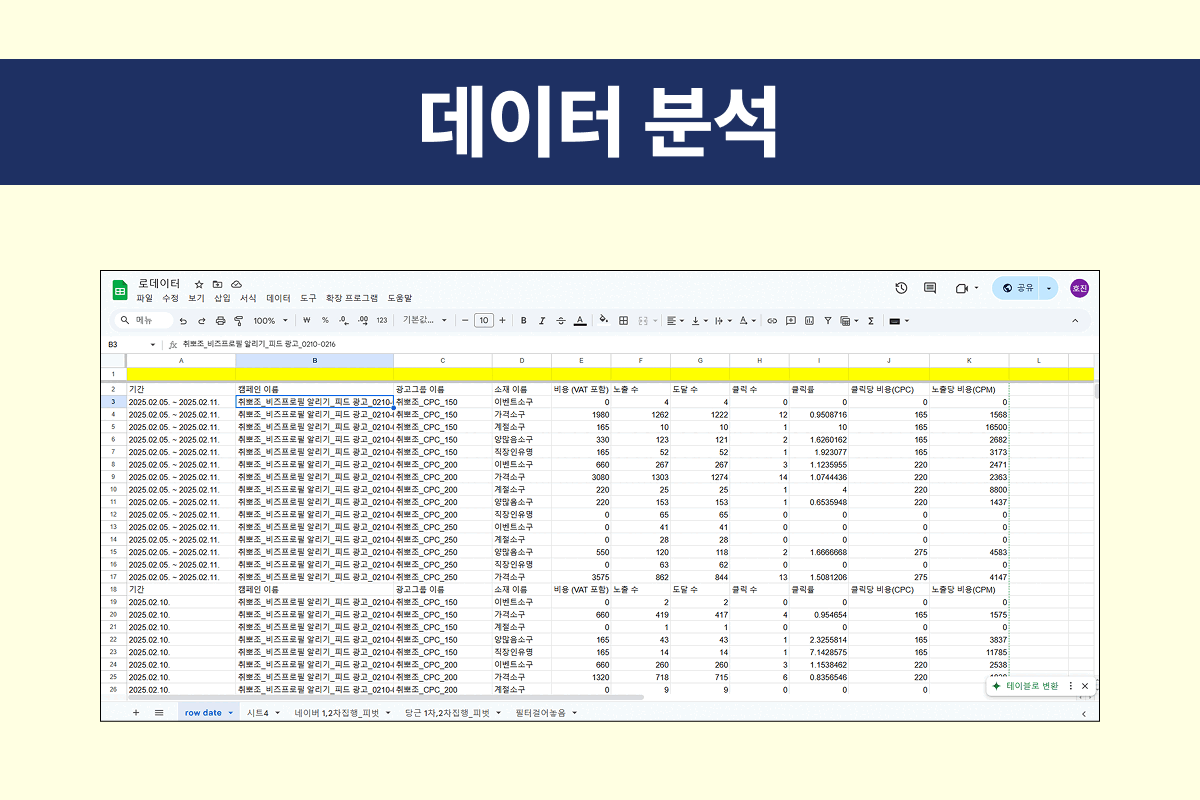Click the functions sigma icon

871,321
